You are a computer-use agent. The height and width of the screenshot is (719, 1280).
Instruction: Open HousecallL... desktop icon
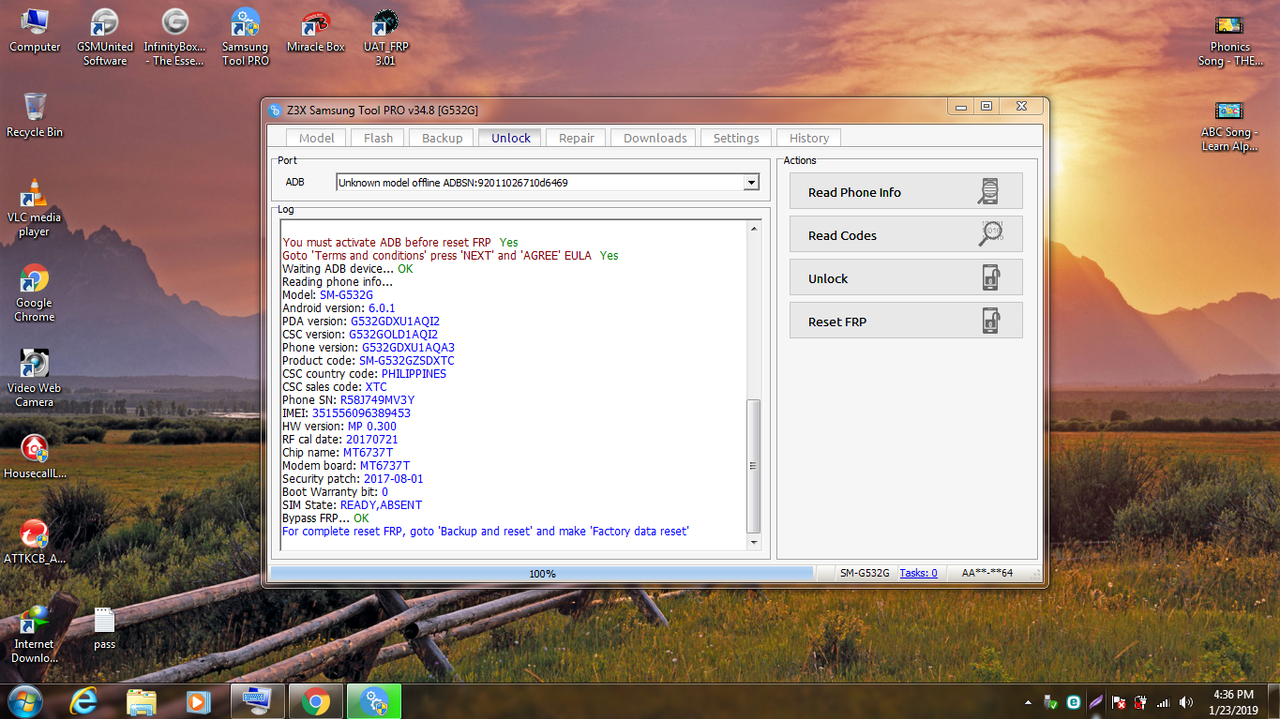point(34,457)
